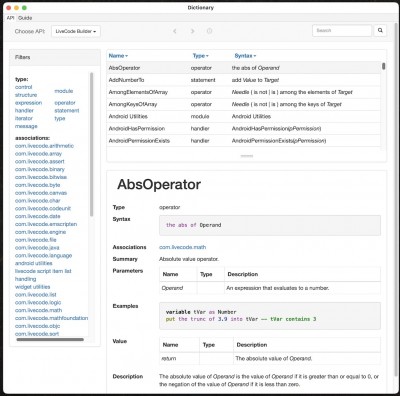Filter by com.livecode.binary association

click(40, 169)
